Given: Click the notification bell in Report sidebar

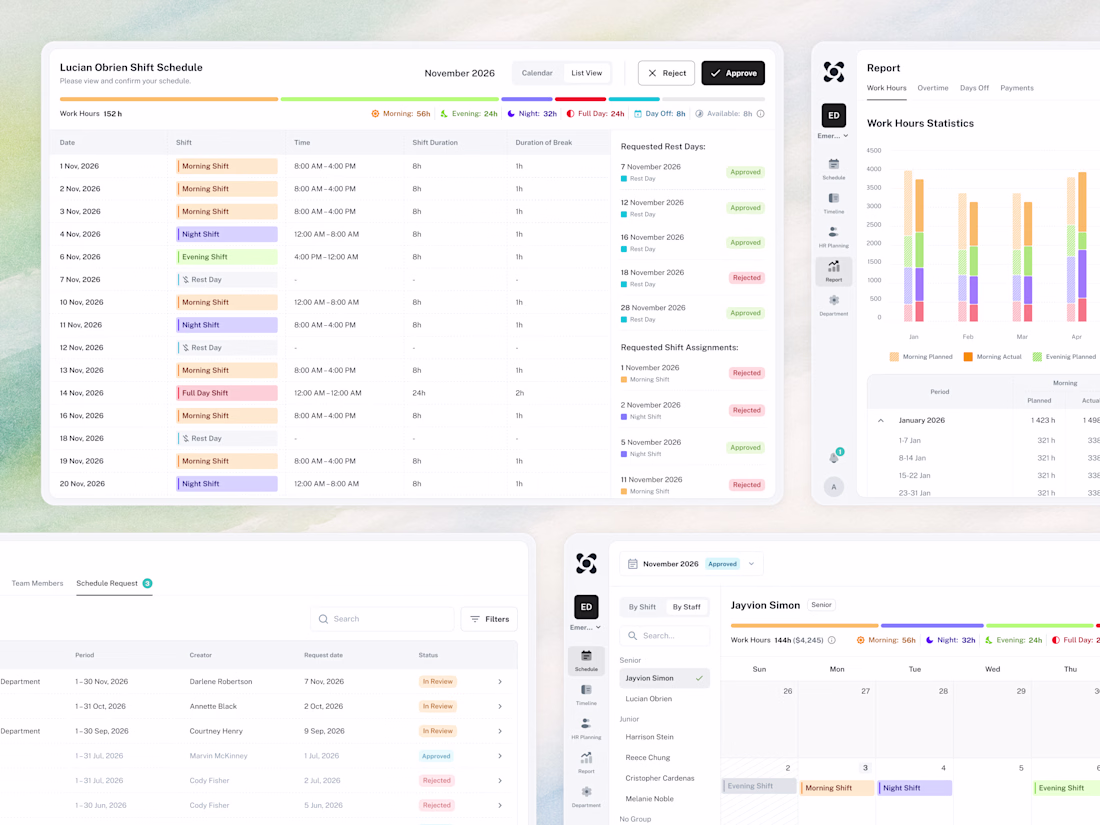Looking at the screenshot, I should (833, 457).
